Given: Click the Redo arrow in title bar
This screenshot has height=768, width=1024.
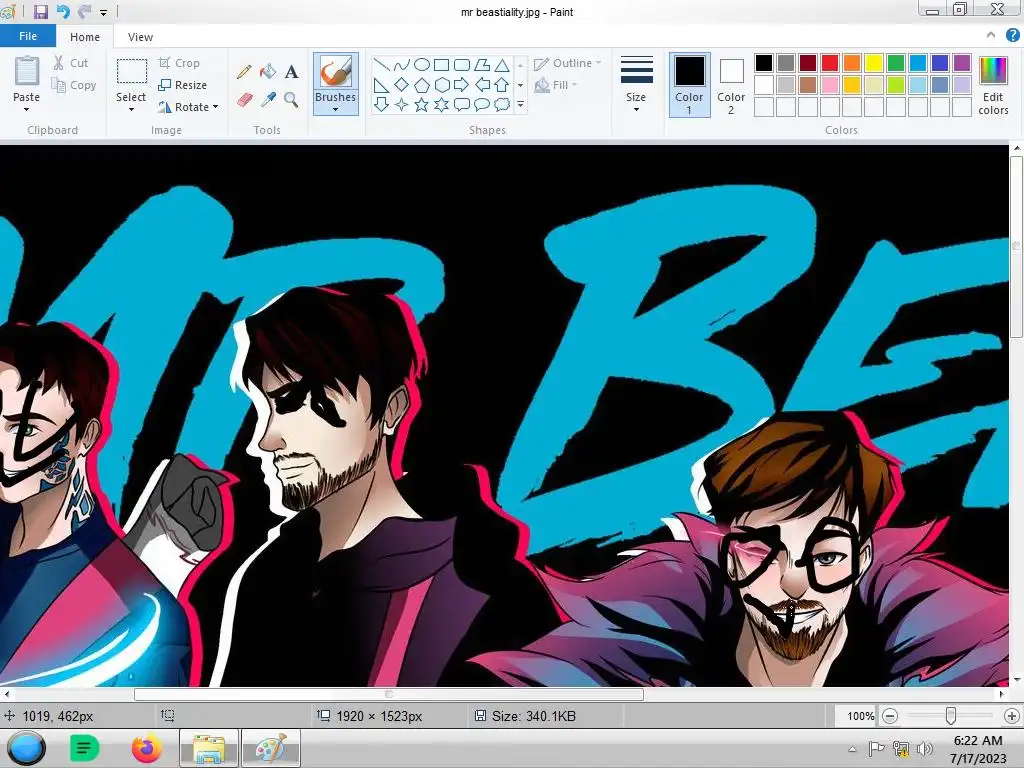Looking at the screenshot, I should click(84, 11).
